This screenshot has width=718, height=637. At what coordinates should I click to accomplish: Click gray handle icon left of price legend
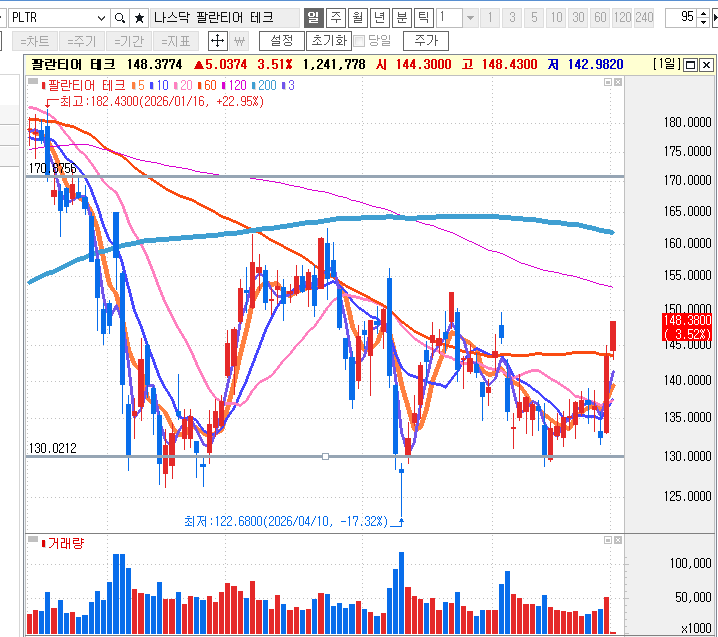coord(33,82)
